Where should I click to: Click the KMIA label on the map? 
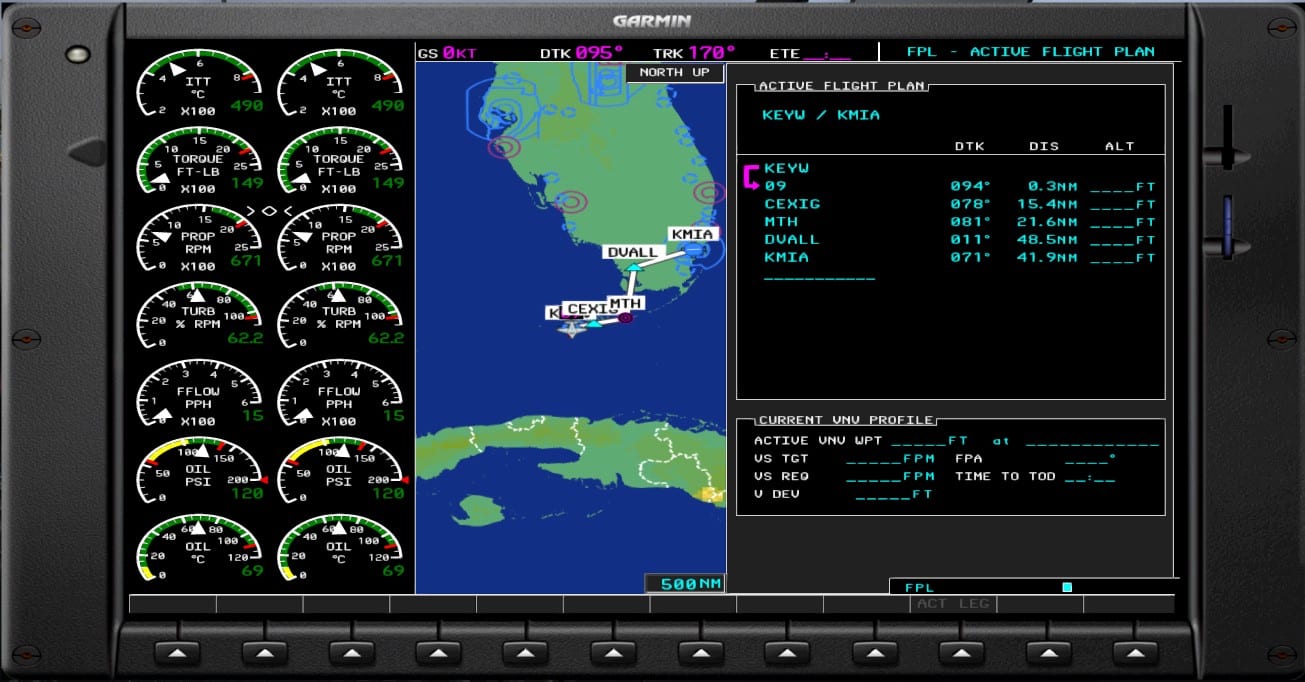(692, 234)
